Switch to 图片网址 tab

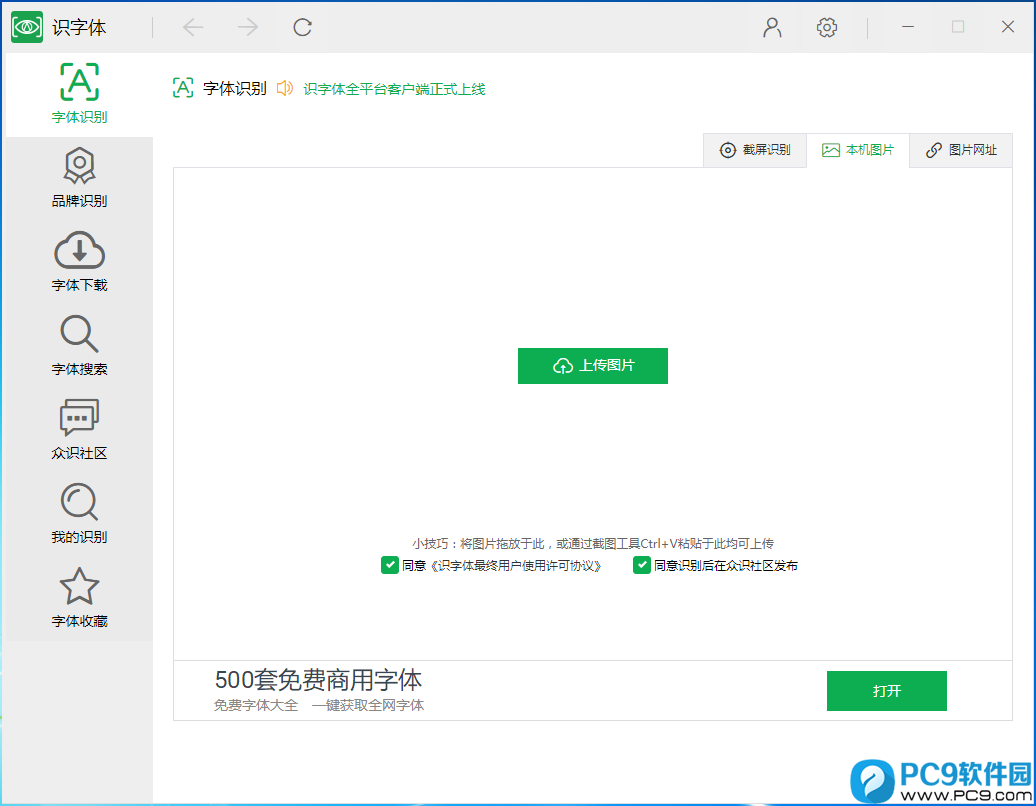coord(961,150)
